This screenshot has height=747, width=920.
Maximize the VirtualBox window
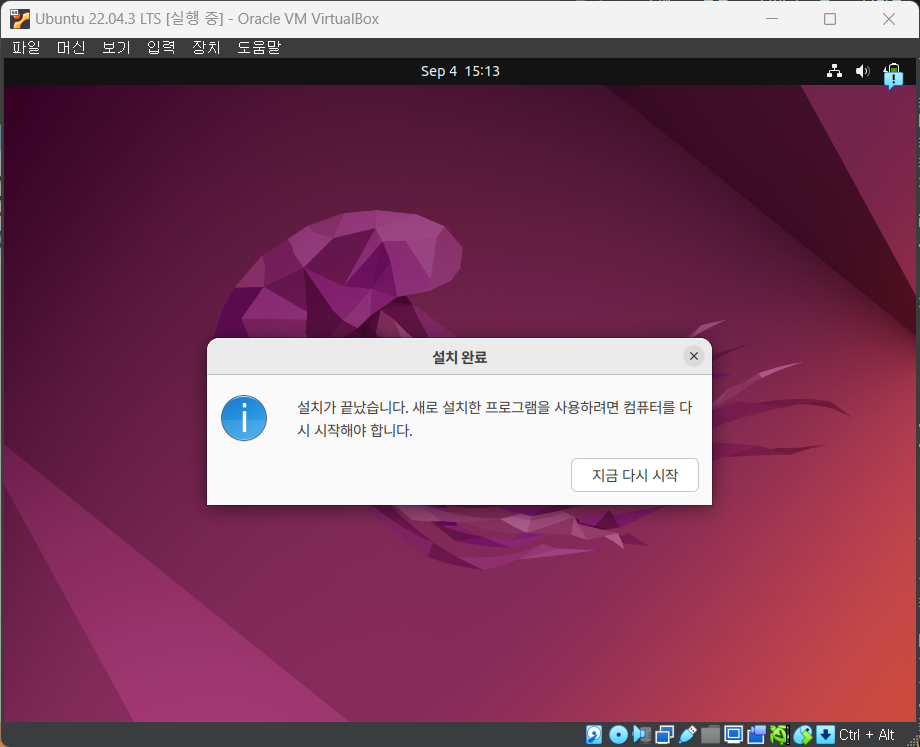(x=830, y=19)
